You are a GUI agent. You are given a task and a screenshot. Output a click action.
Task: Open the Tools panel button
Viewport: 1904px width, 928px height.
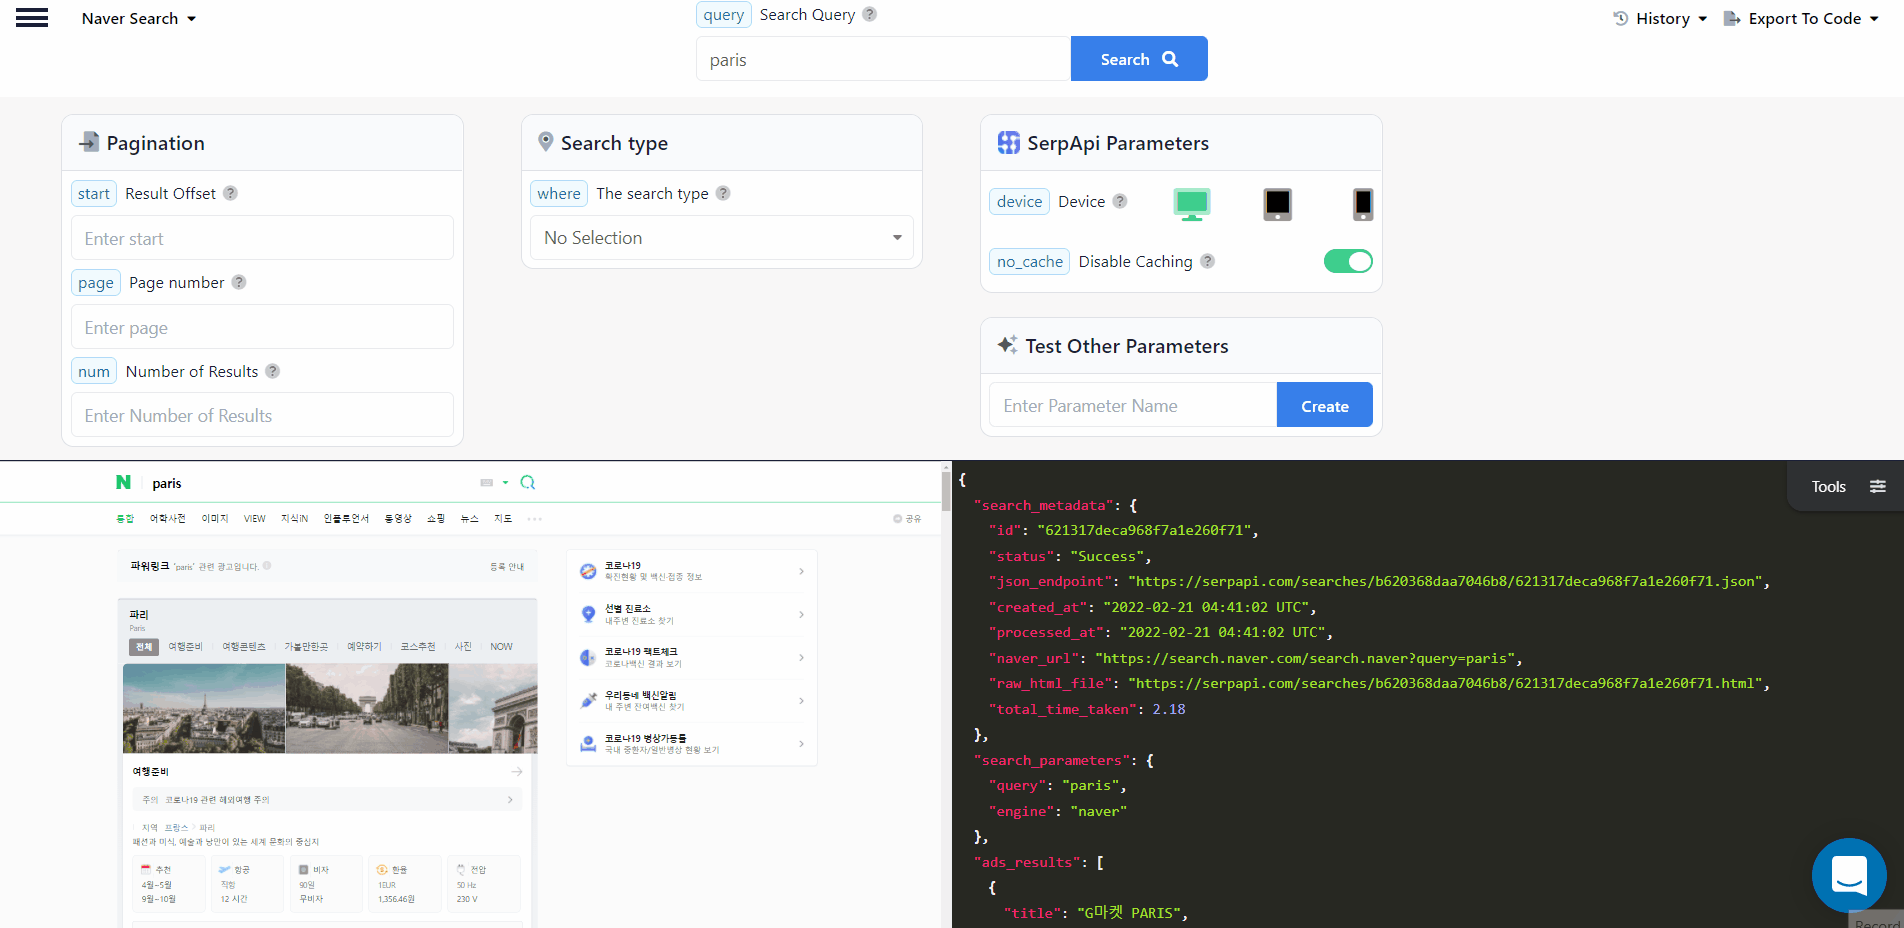tap(1846, 486)
